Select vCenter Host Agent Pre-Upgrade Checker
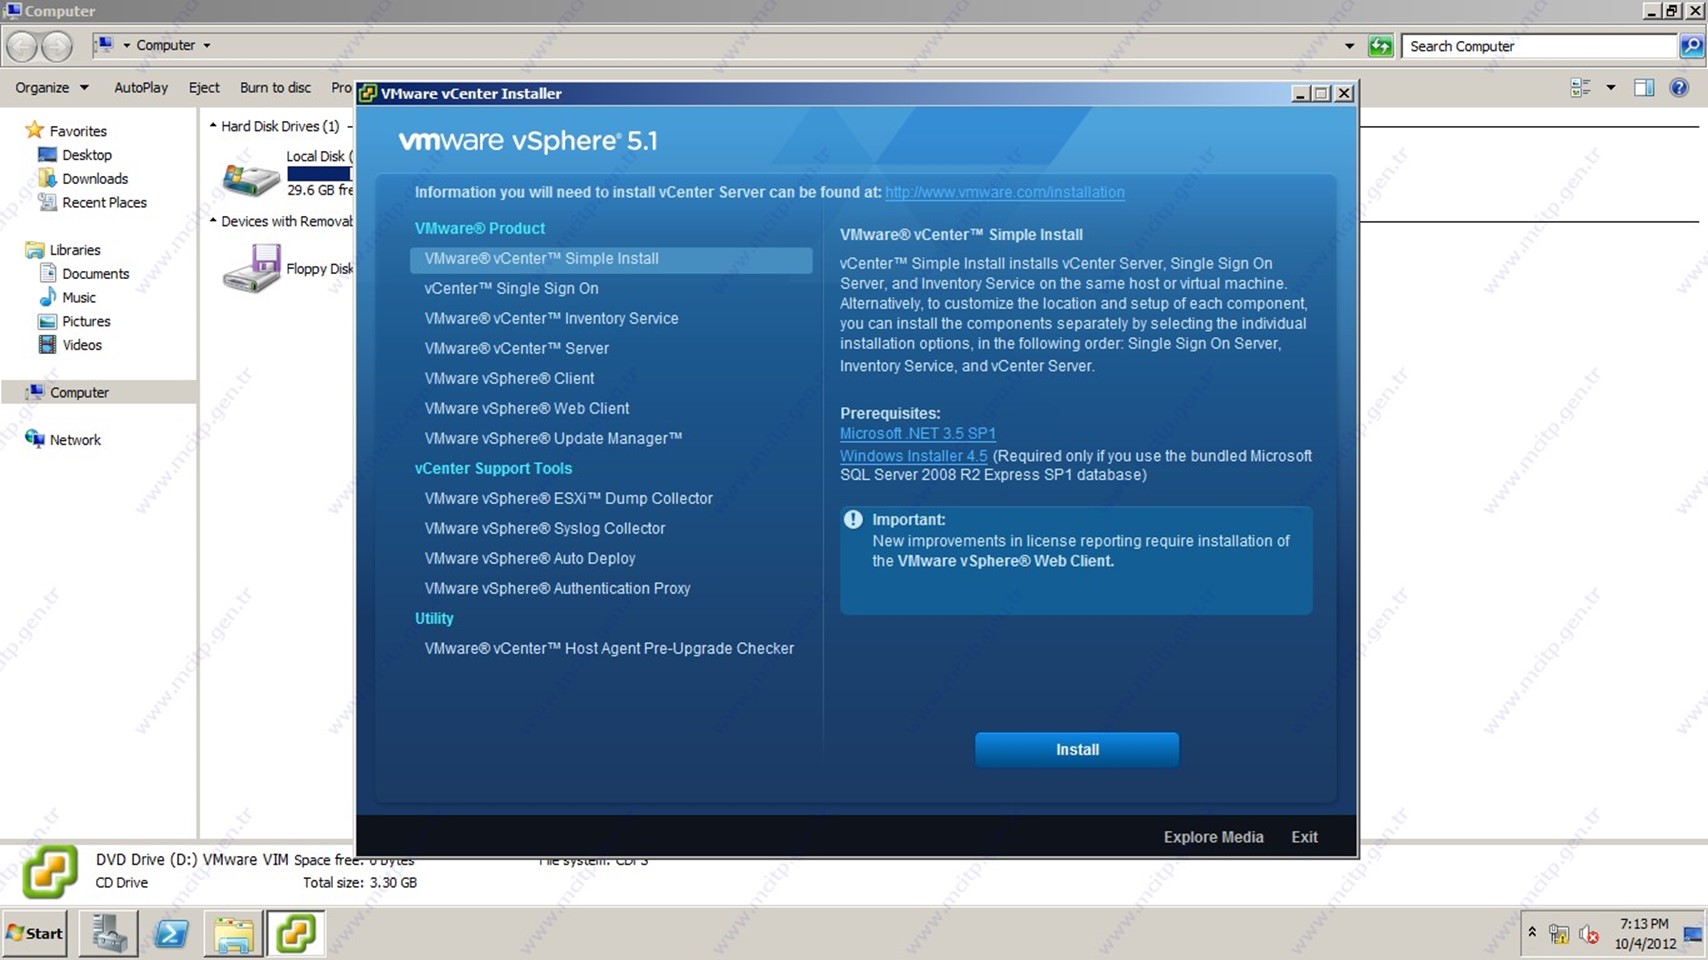1708x960 pixels. [609, 649]
